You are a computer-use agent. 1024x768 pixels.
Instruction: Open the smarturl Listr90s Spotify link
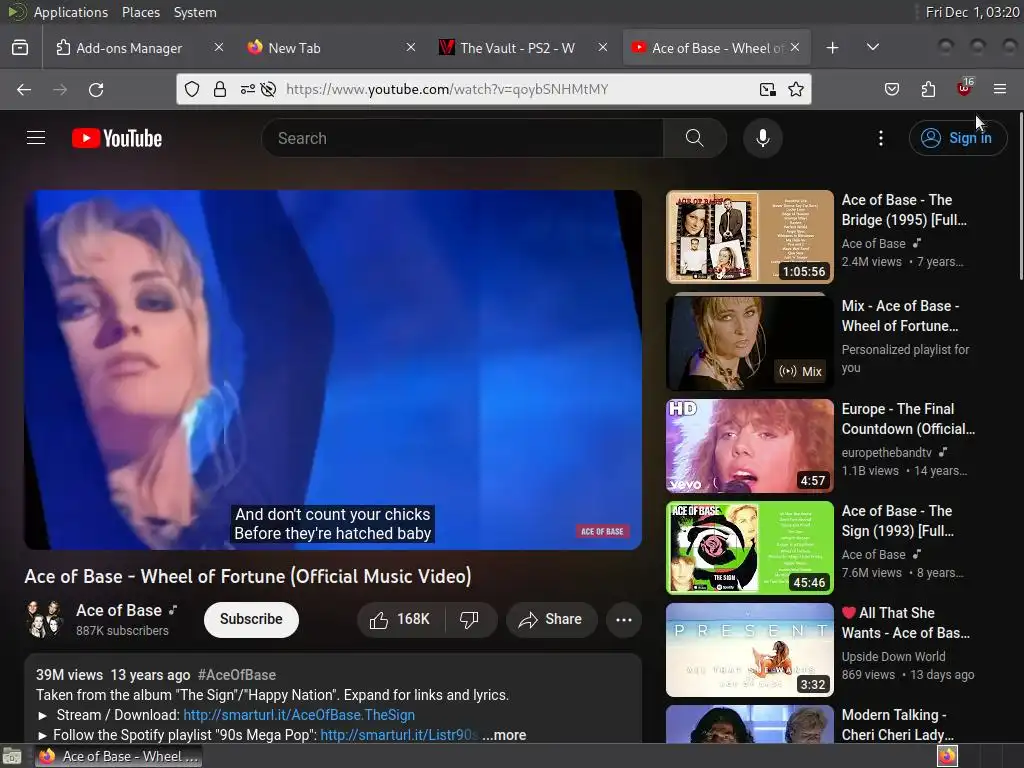[399, 735]
